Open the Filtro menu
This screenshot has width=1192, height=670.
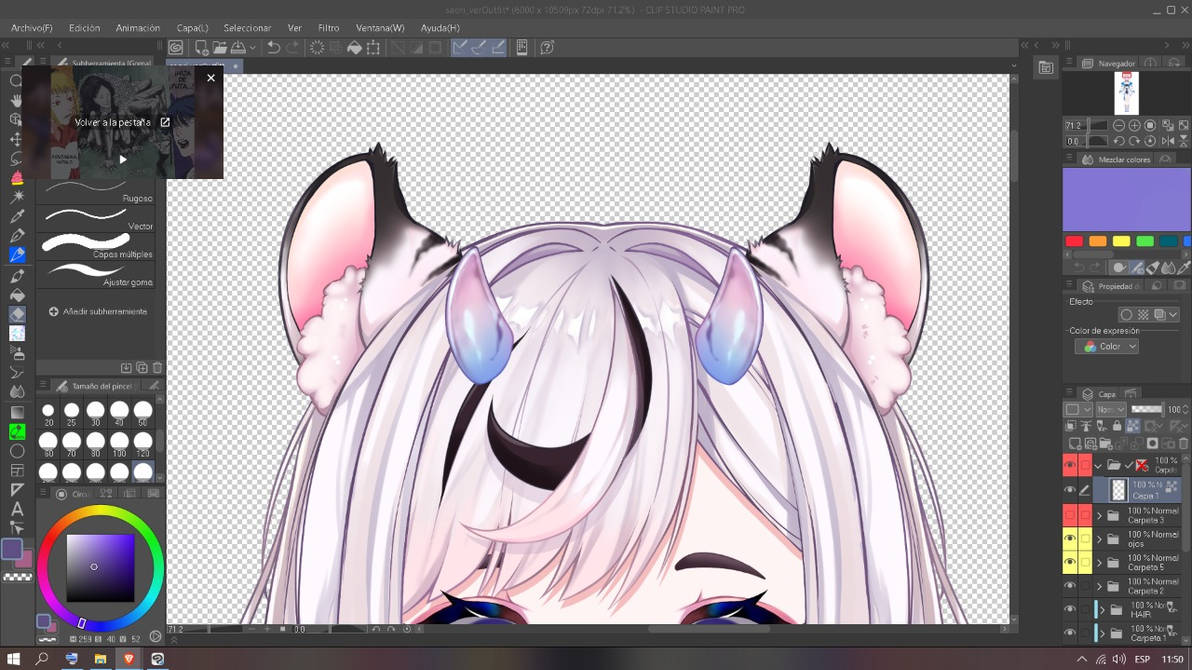(328, 27)
